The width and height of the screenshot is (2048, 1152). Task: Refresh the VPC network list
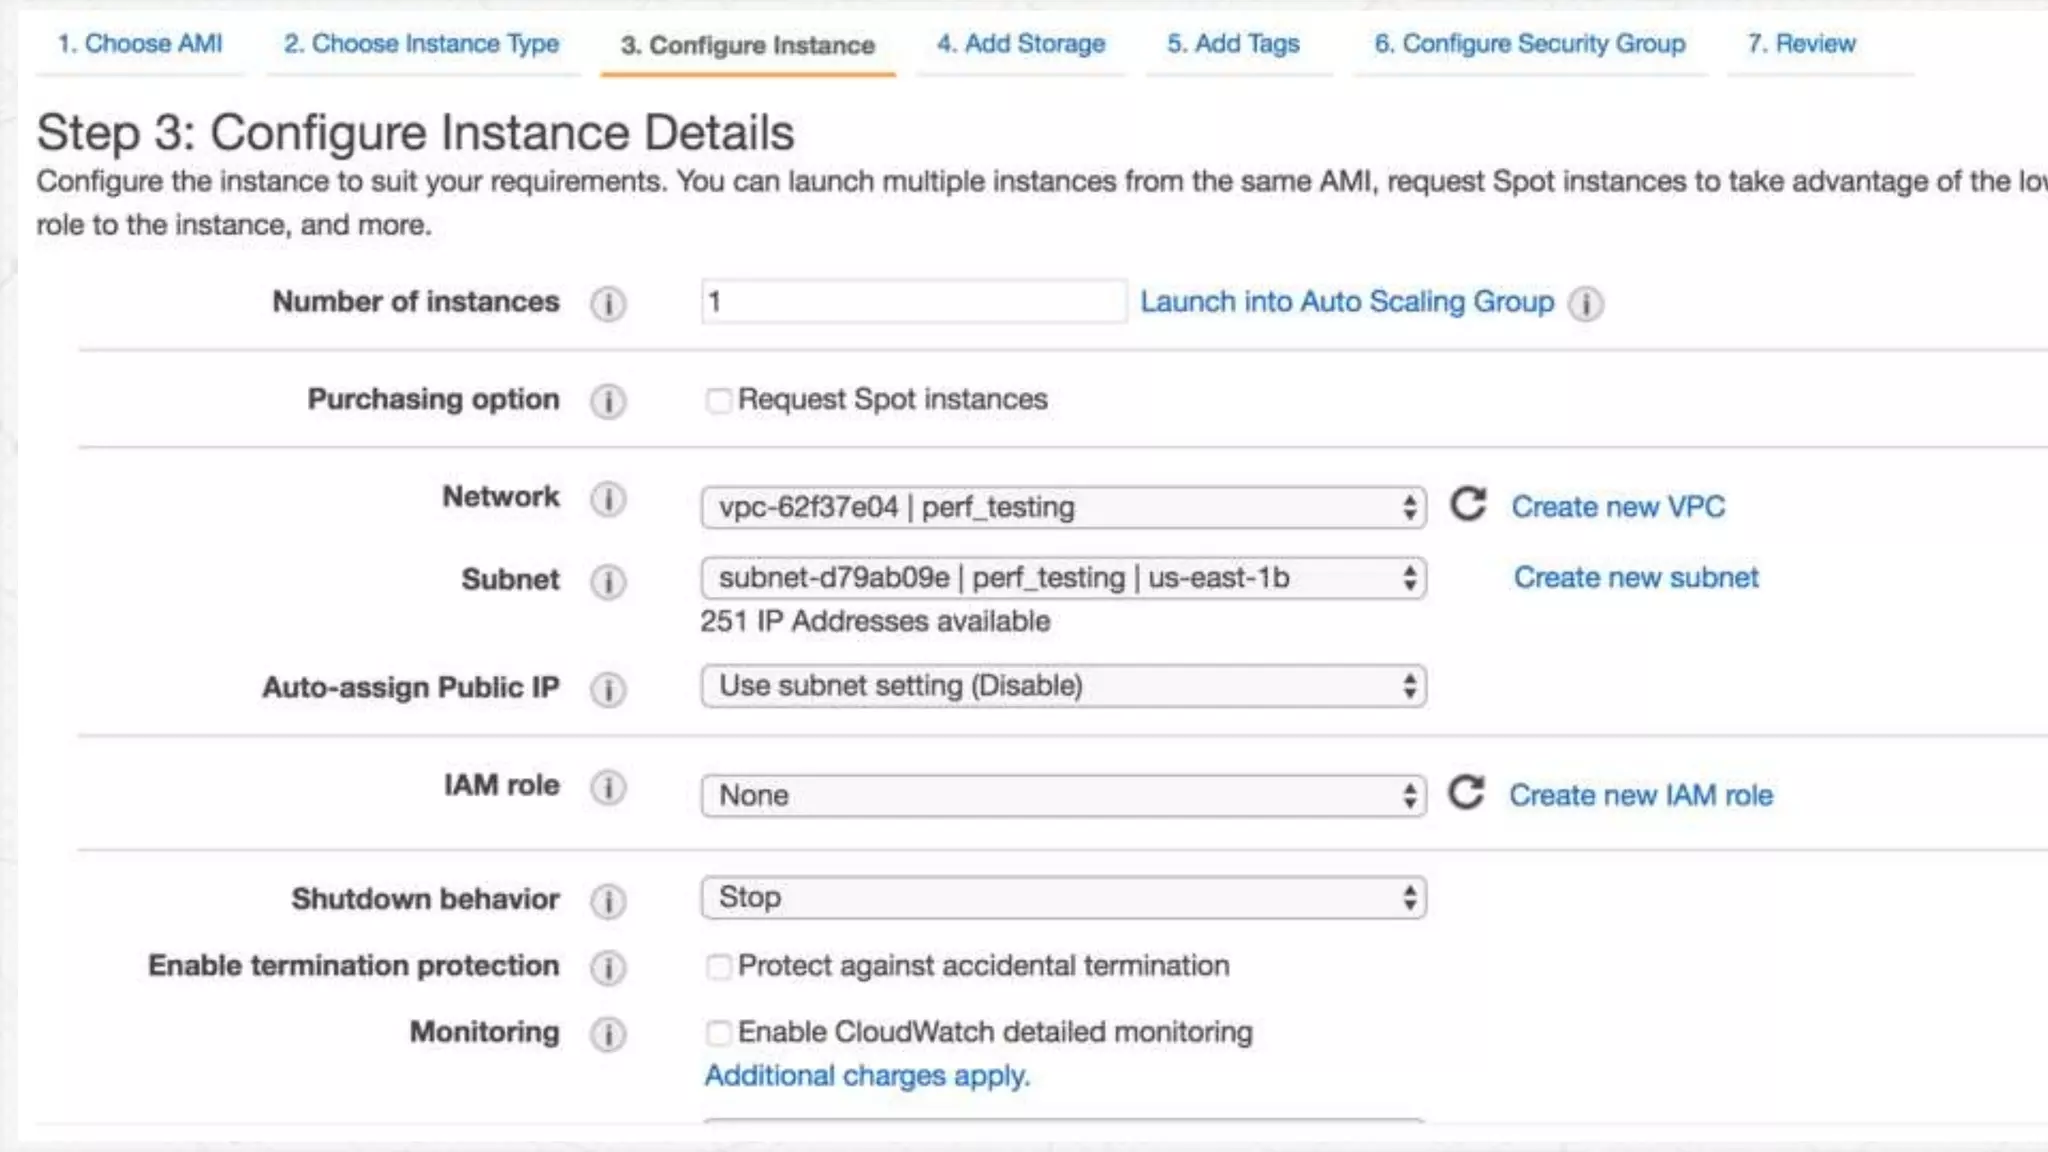click(1468, 505)
